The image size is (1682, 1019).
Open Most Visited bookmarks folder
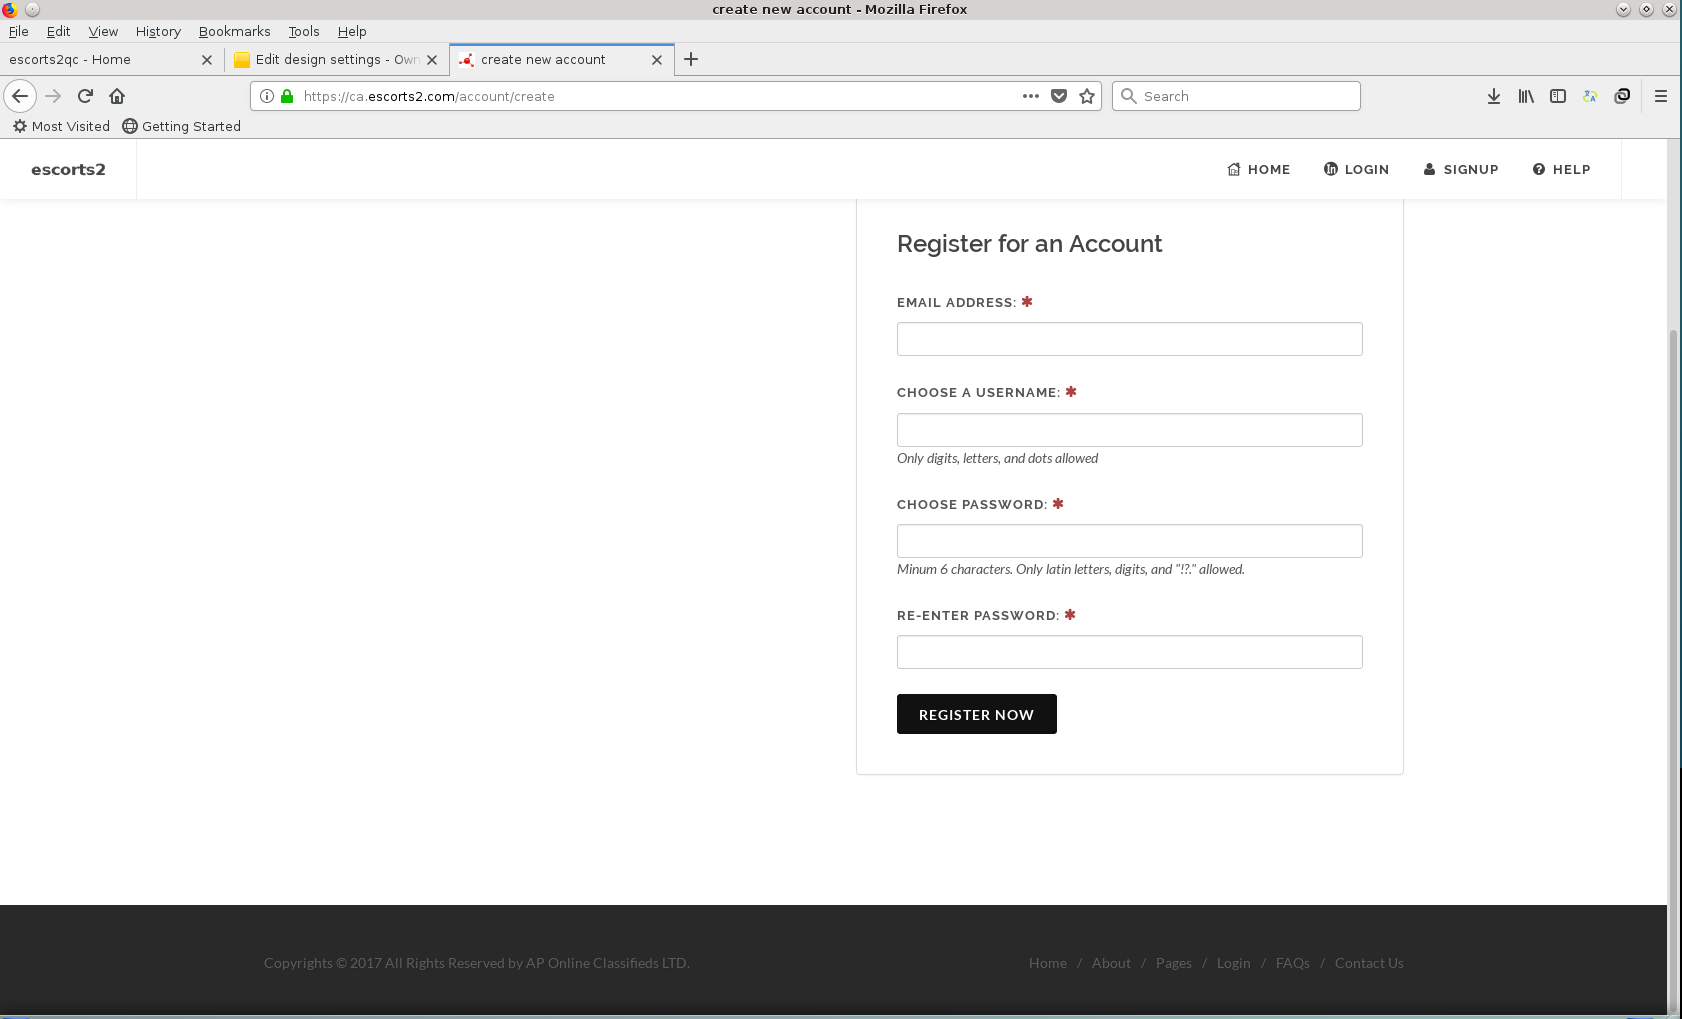[x=61, y=126]
